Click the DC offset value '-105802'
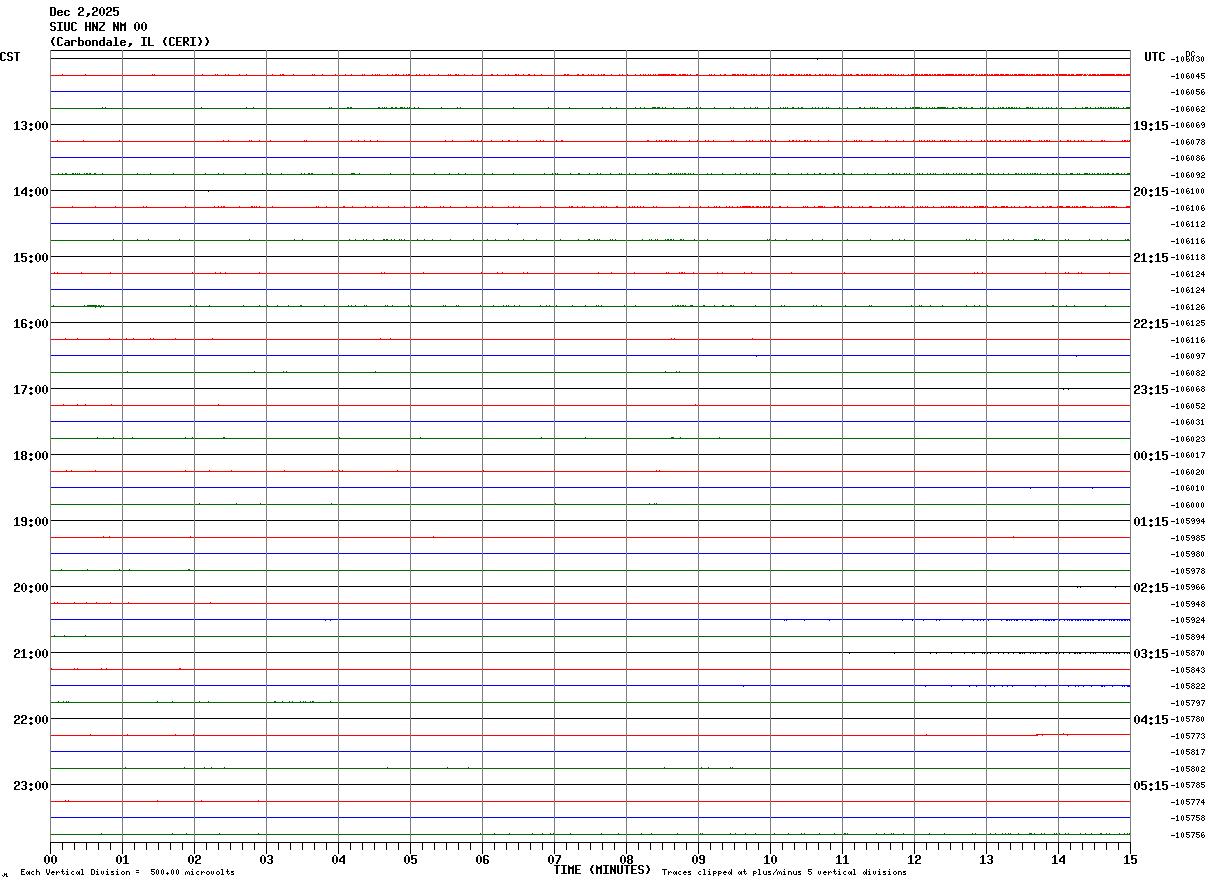The image size is (1210, 886). pyautogui.click(x=1187, y=769)
